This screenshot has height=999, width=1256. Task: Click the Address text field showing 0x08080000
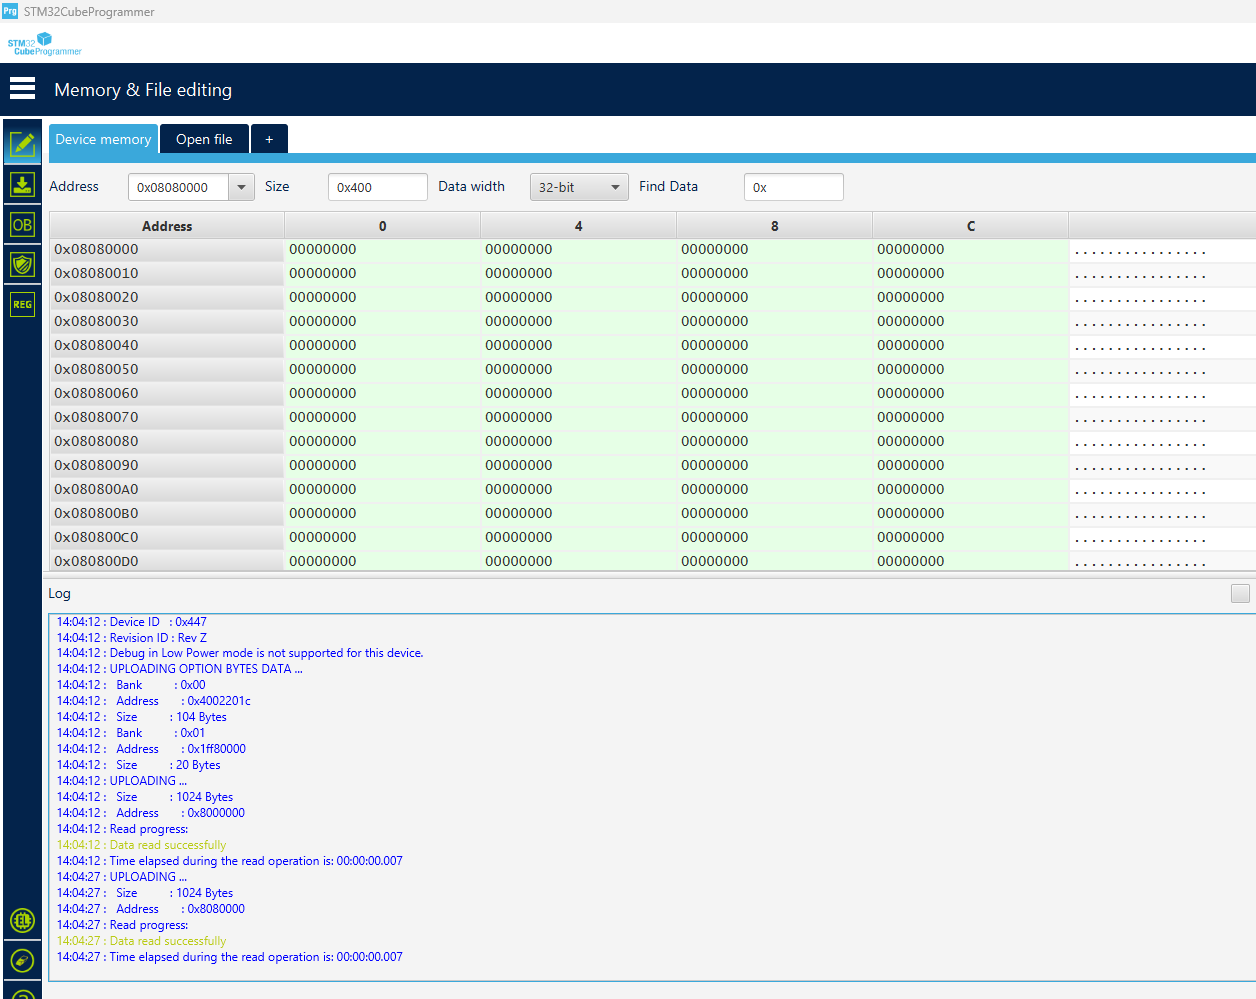pyautogui.click(x=179, y=187)
